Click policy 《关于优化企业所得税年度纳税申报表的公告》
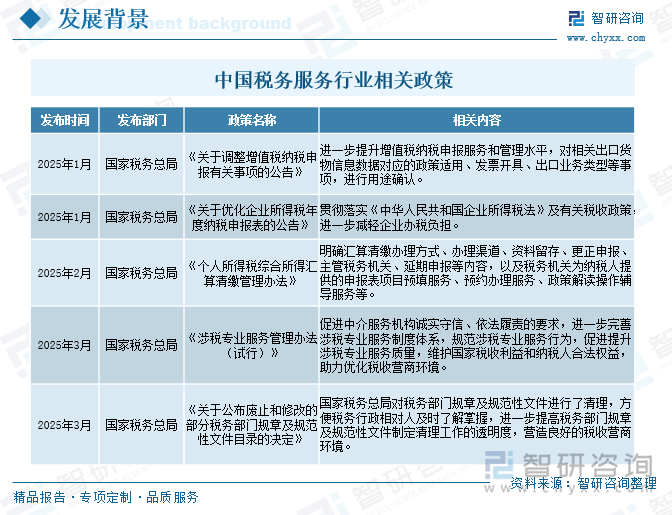This screenshot has width=672, height=515. 252,218
